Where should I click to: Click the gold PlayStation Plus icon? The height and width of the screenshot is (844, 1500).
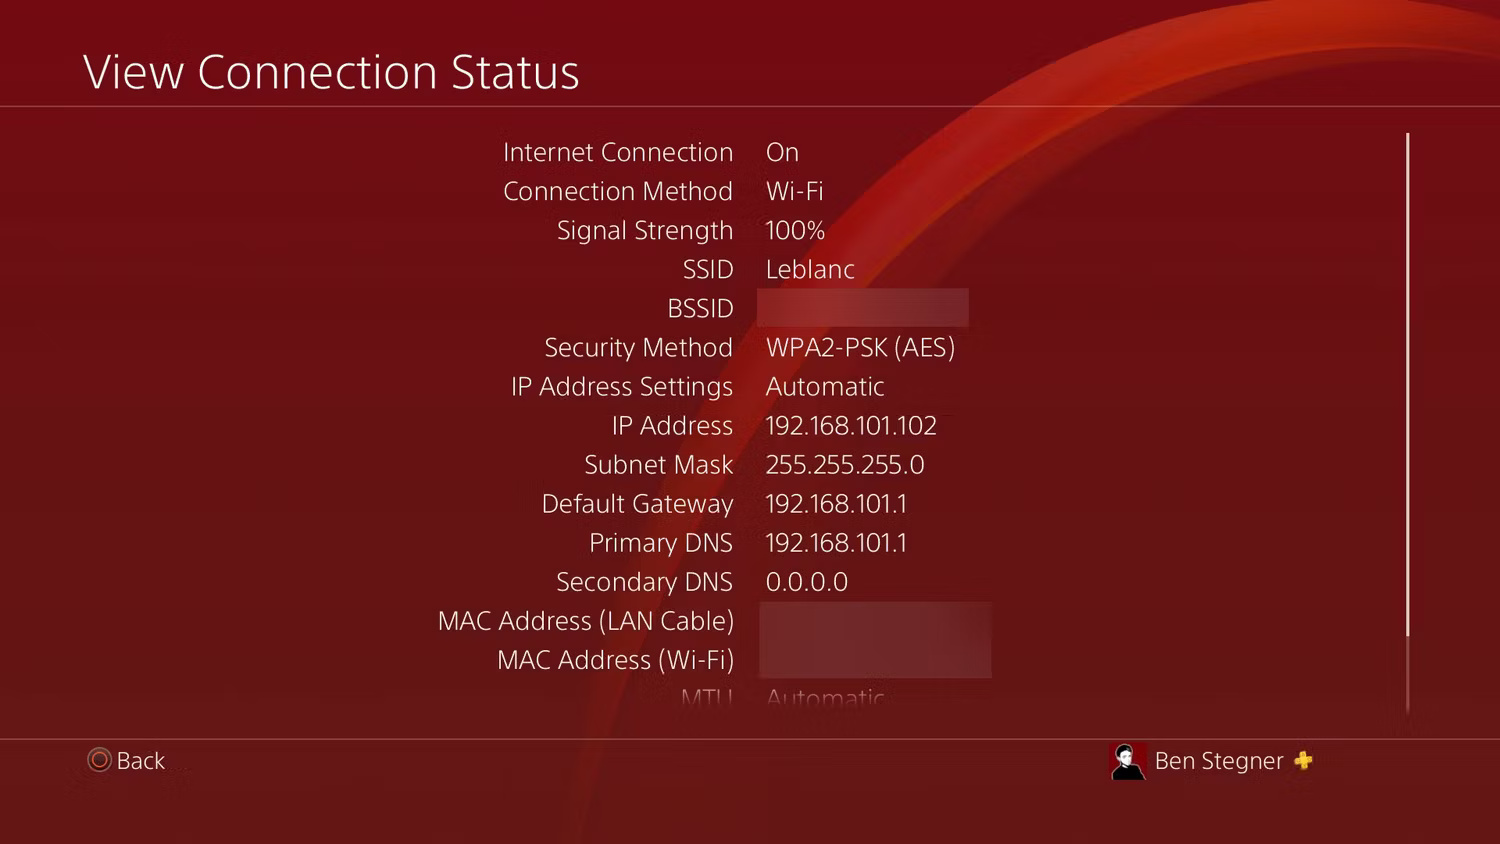[x=1303, y=761]
